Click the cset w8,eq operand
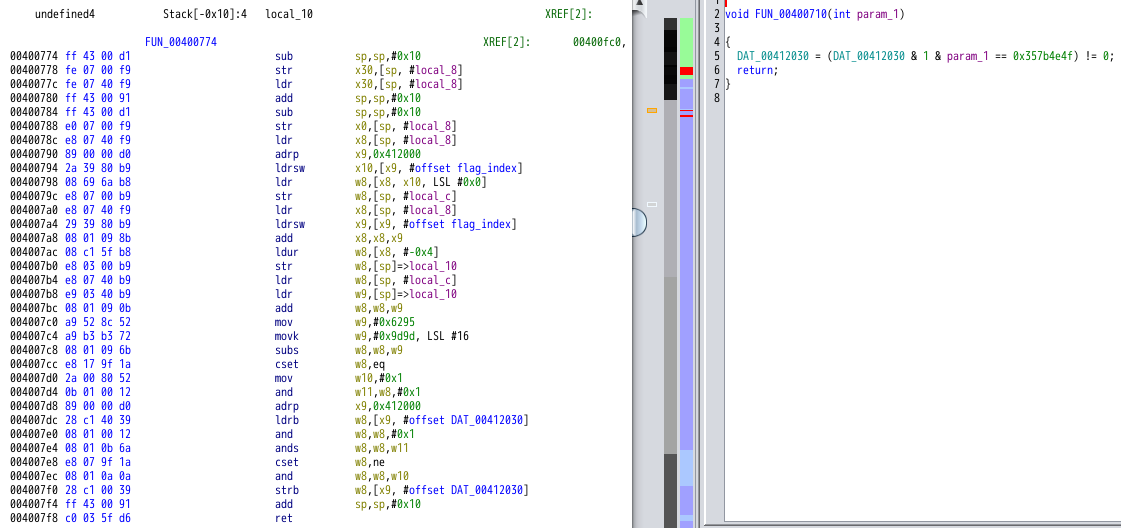1121x528 pixels. tap(372, 364)
